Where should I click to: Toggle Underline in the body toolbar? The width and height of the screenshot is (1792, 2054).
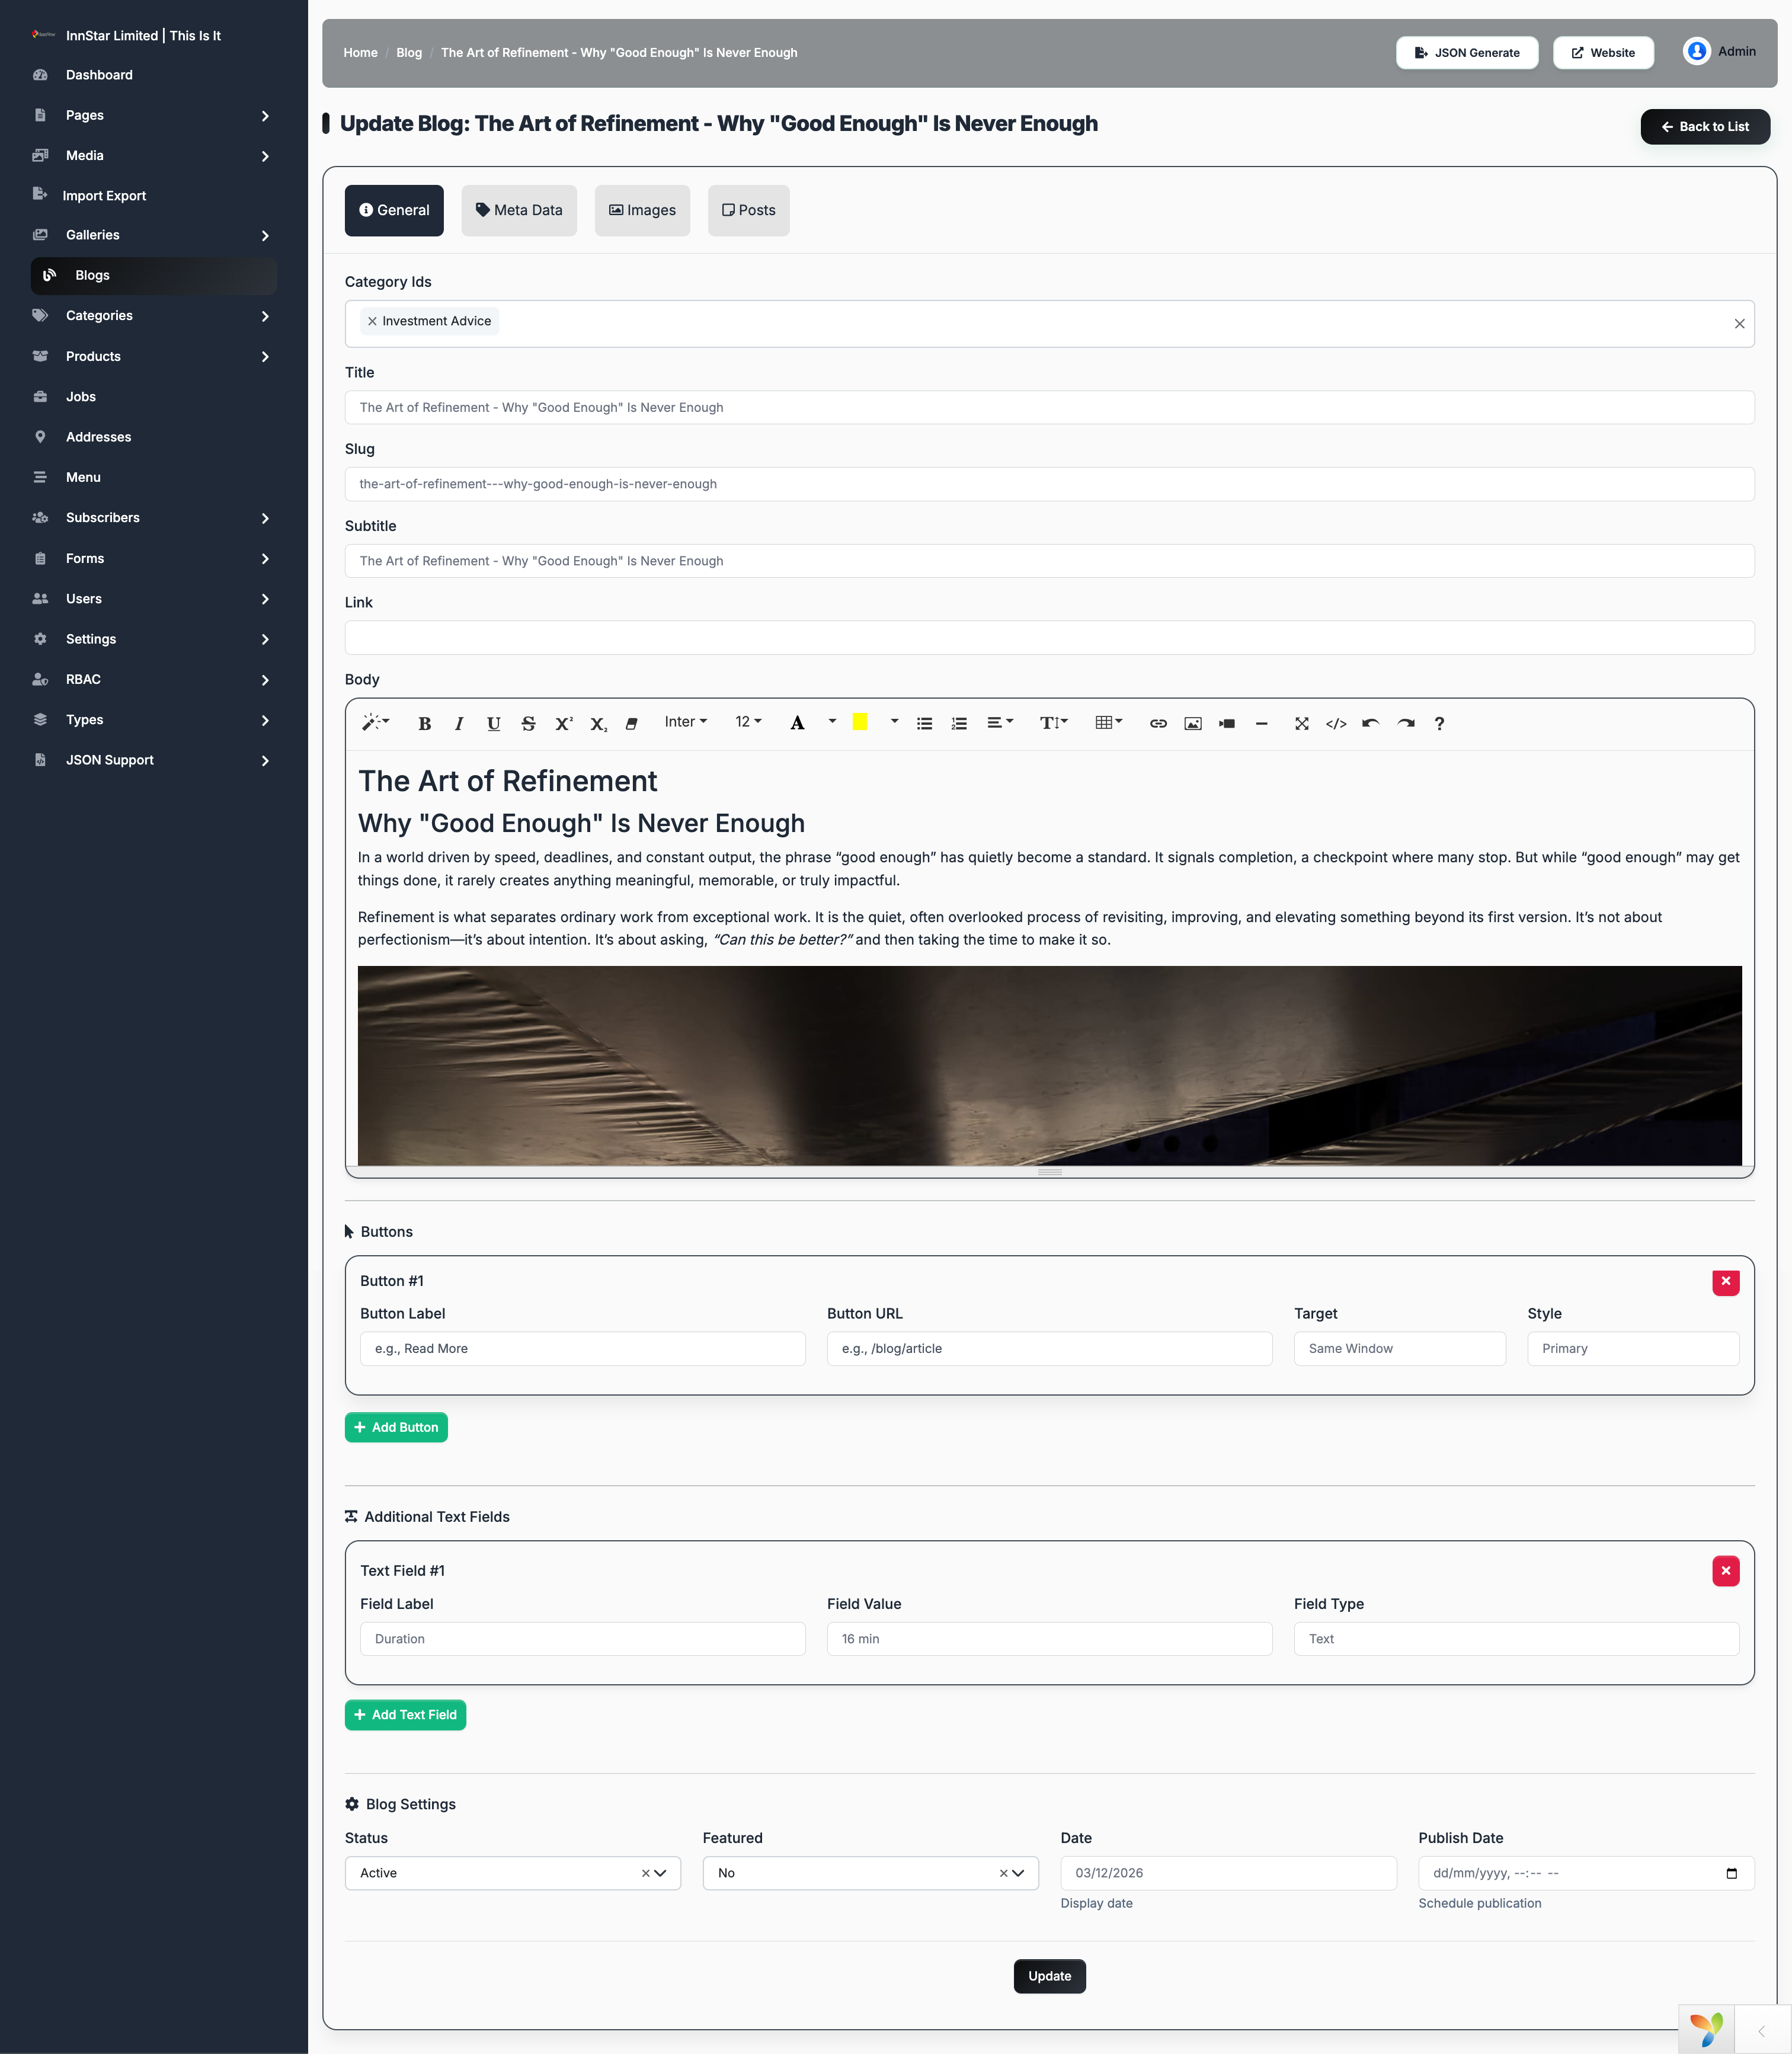494,723
